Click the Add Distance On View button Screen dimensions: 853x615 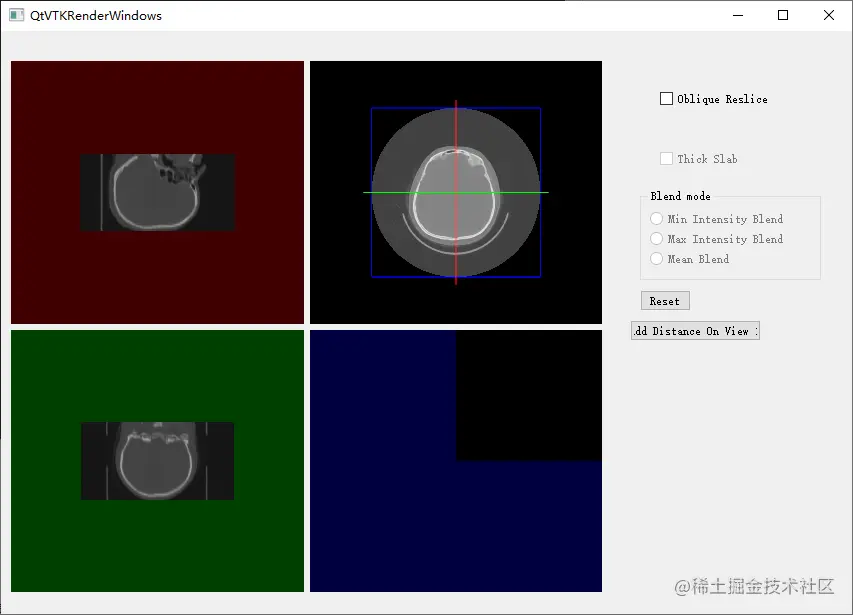(694, 330)
